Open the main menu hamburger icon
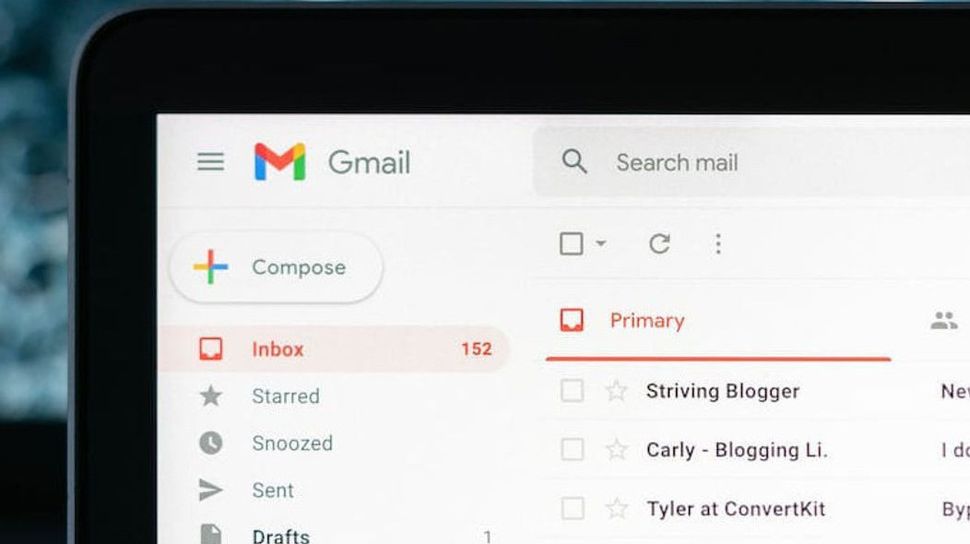This screenshot has height=544, width=970. click(x=210, y=162)
